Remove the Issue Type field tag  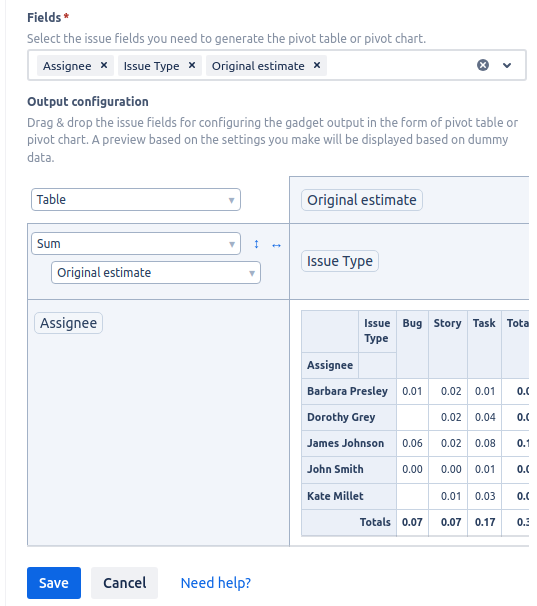tap(192, 65)
